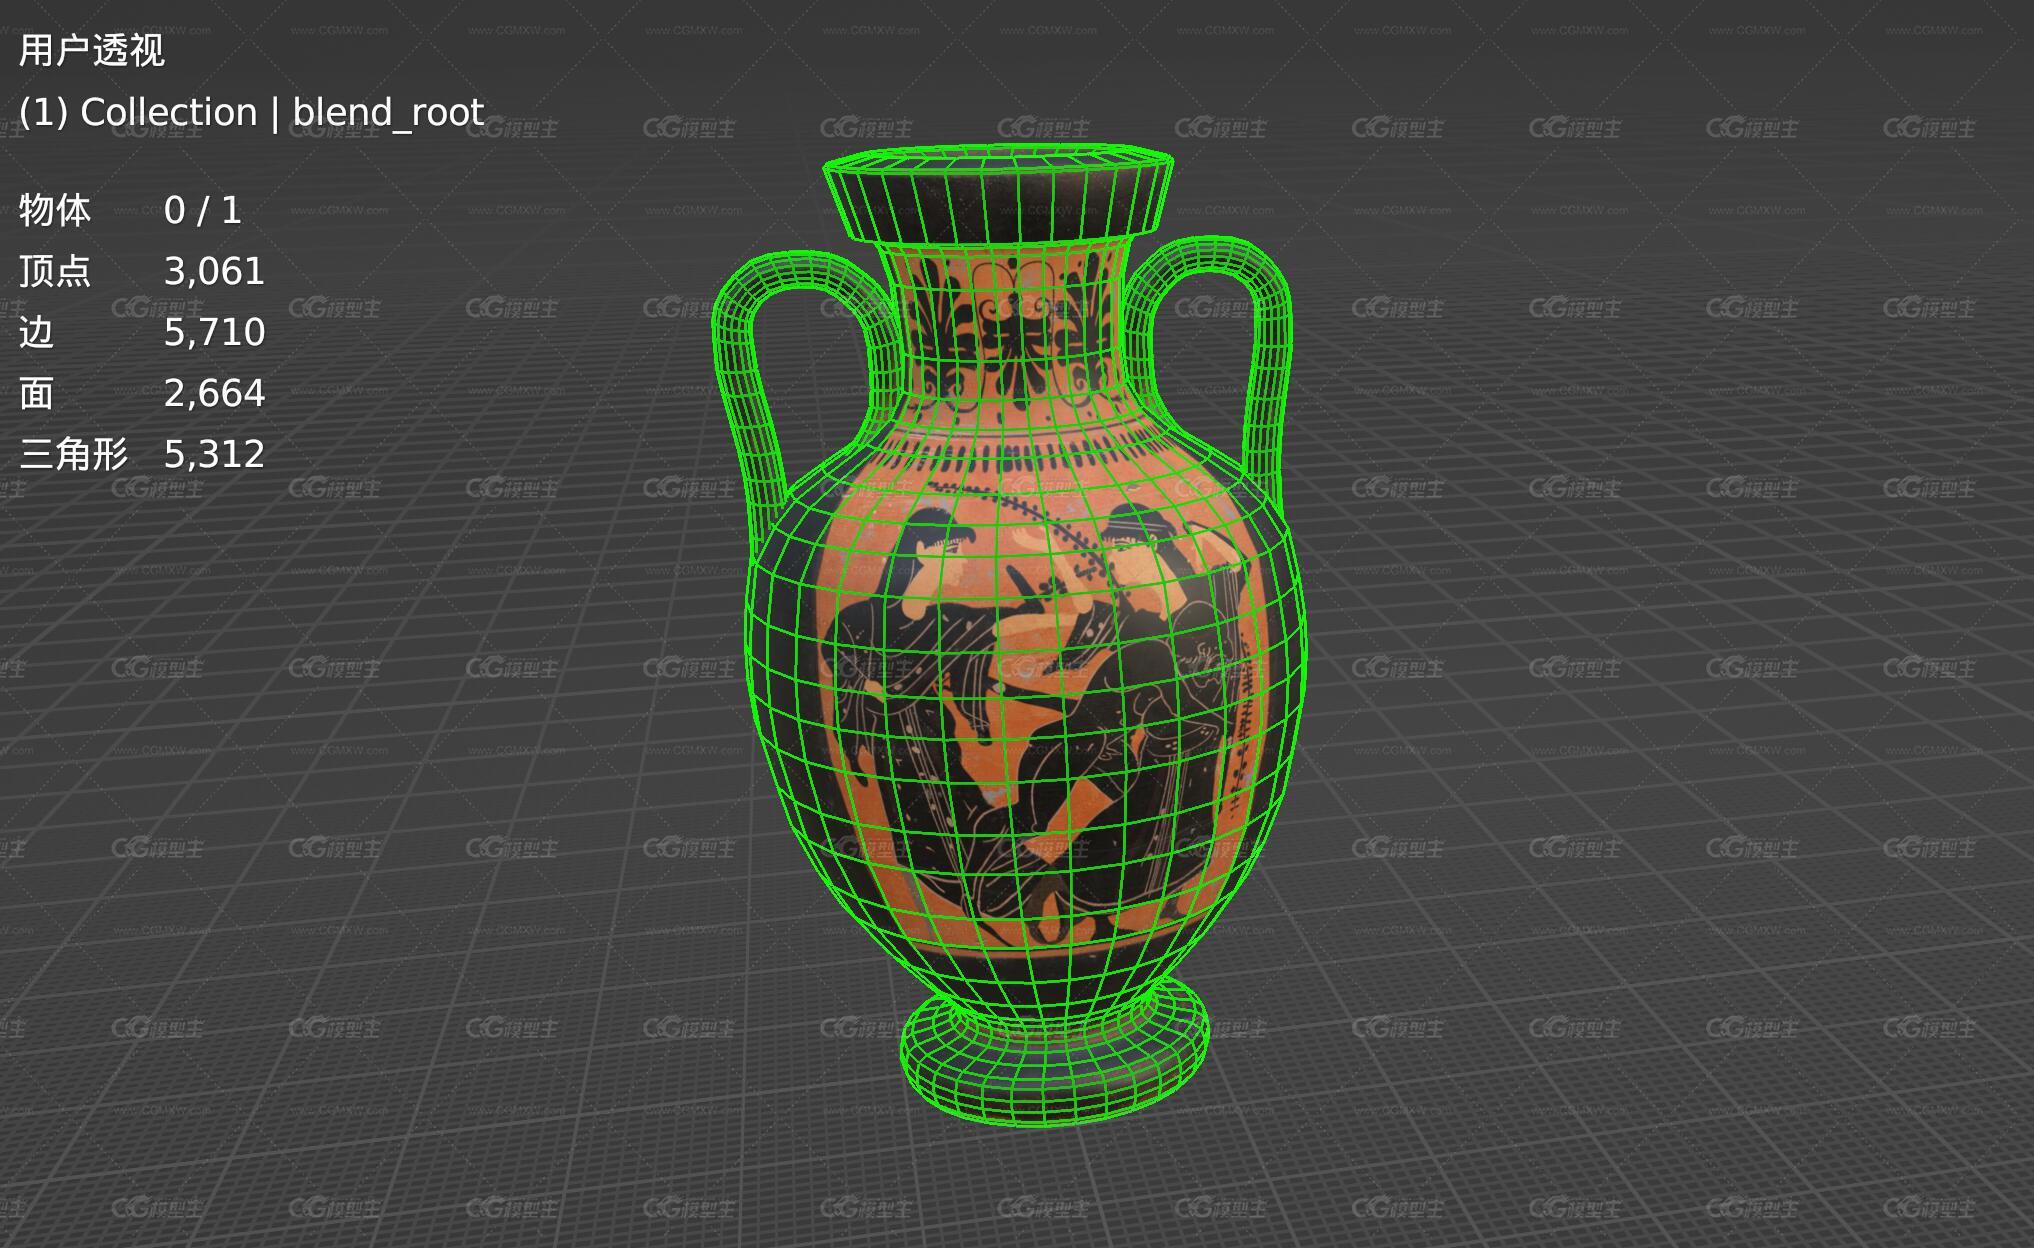Click the '物体' stats label
2034x1248 pixels.
55,210
